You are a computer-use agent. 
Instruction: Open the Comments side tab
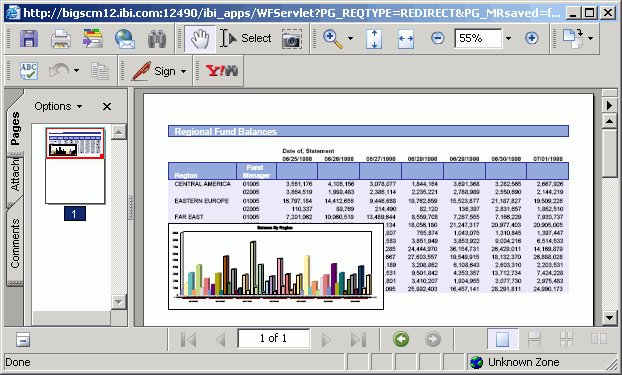click(15, 243)
